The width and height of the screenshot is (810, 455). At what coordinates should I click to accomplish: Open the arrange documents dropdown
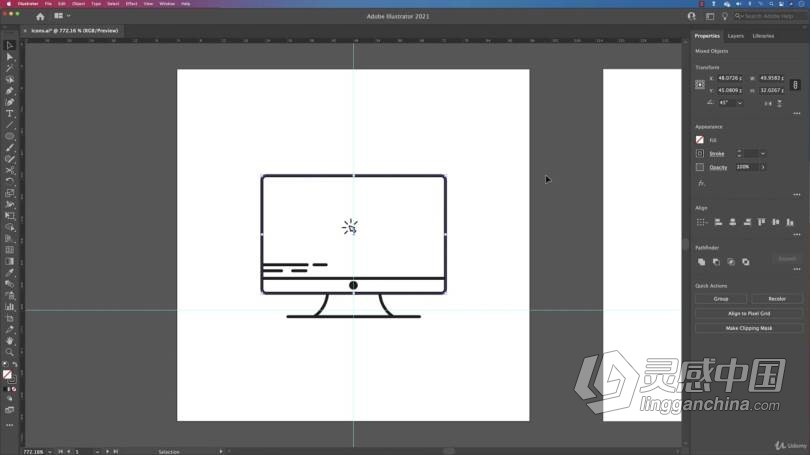62,16
